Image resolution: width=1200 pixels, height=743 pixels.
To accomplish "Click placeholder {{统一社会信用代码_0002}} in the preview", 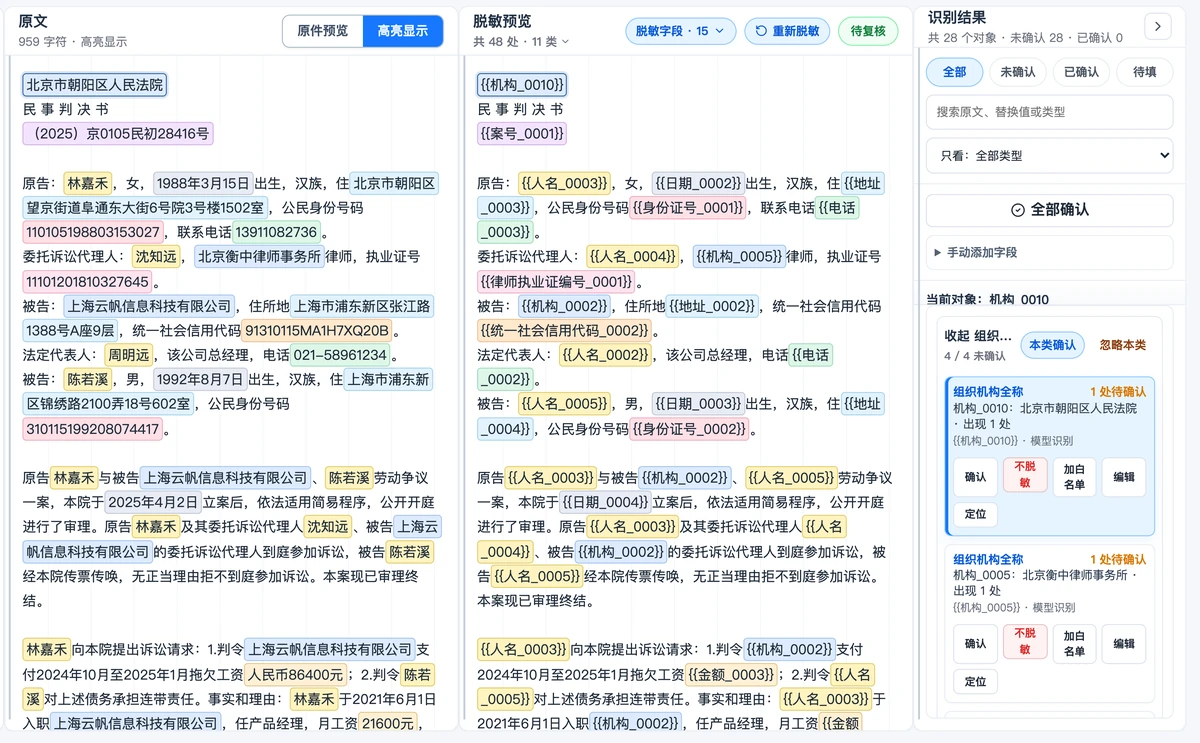I will tap(565, 330).
